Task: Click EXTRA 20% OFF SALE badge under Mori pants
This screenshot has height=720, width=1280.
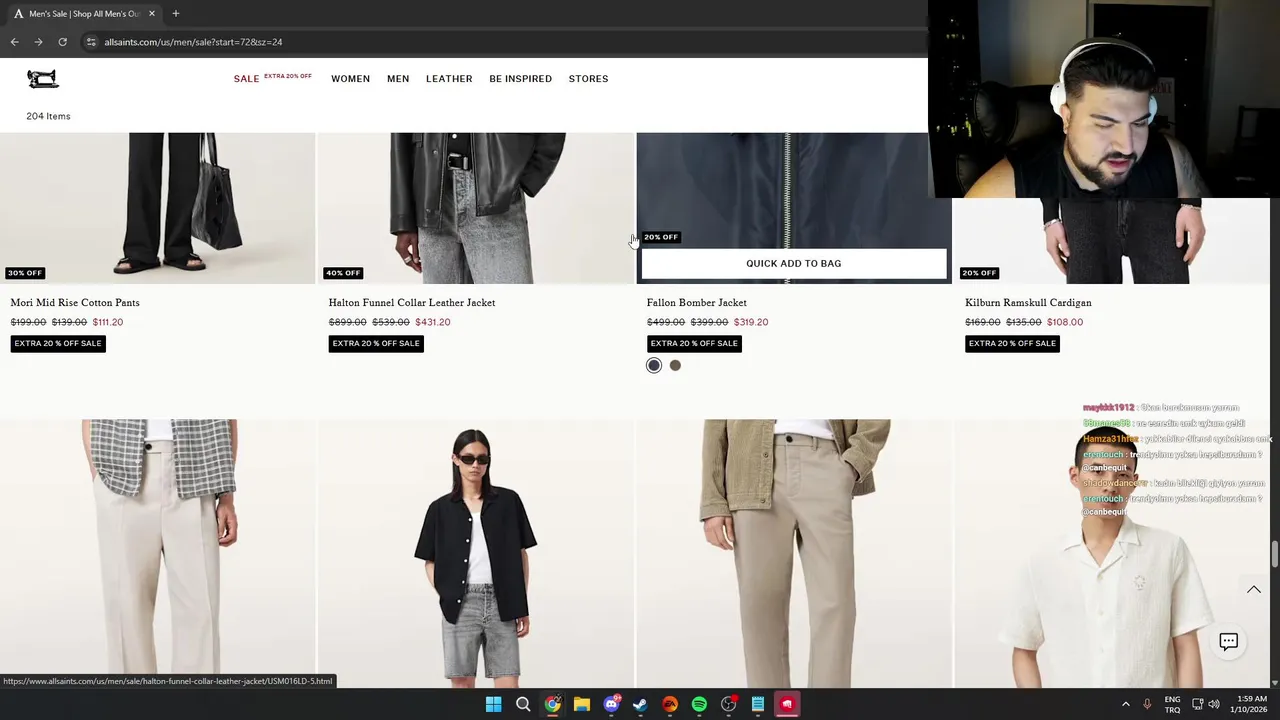Action: pos(58,343)
